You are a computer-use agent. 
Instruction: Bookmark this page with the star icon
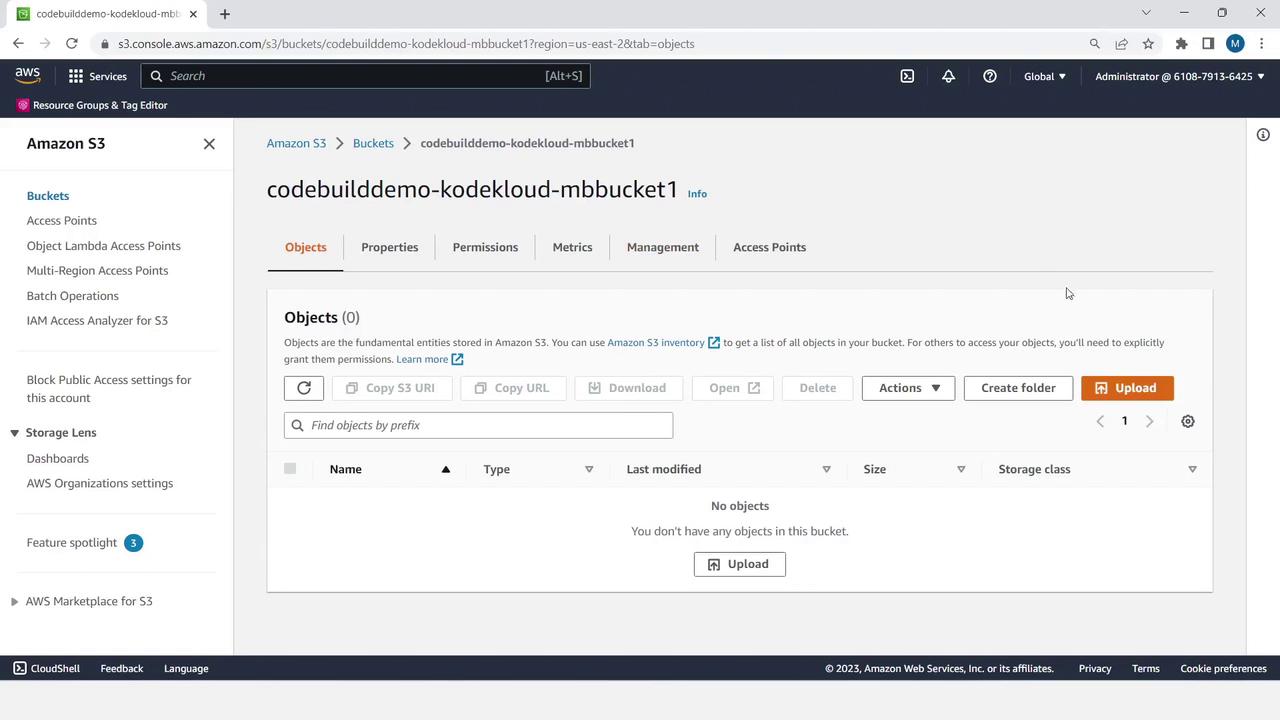[x=1148, y=44]
